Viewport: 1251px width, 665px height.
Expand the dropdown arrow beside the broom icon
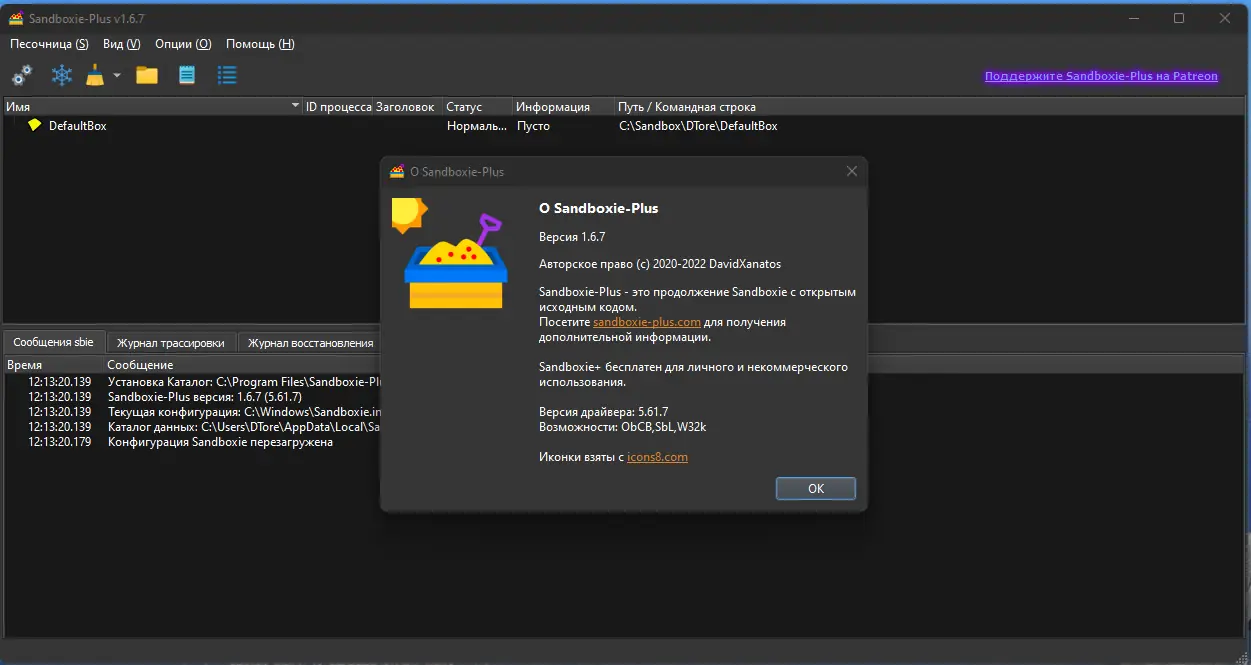[117, 75]
